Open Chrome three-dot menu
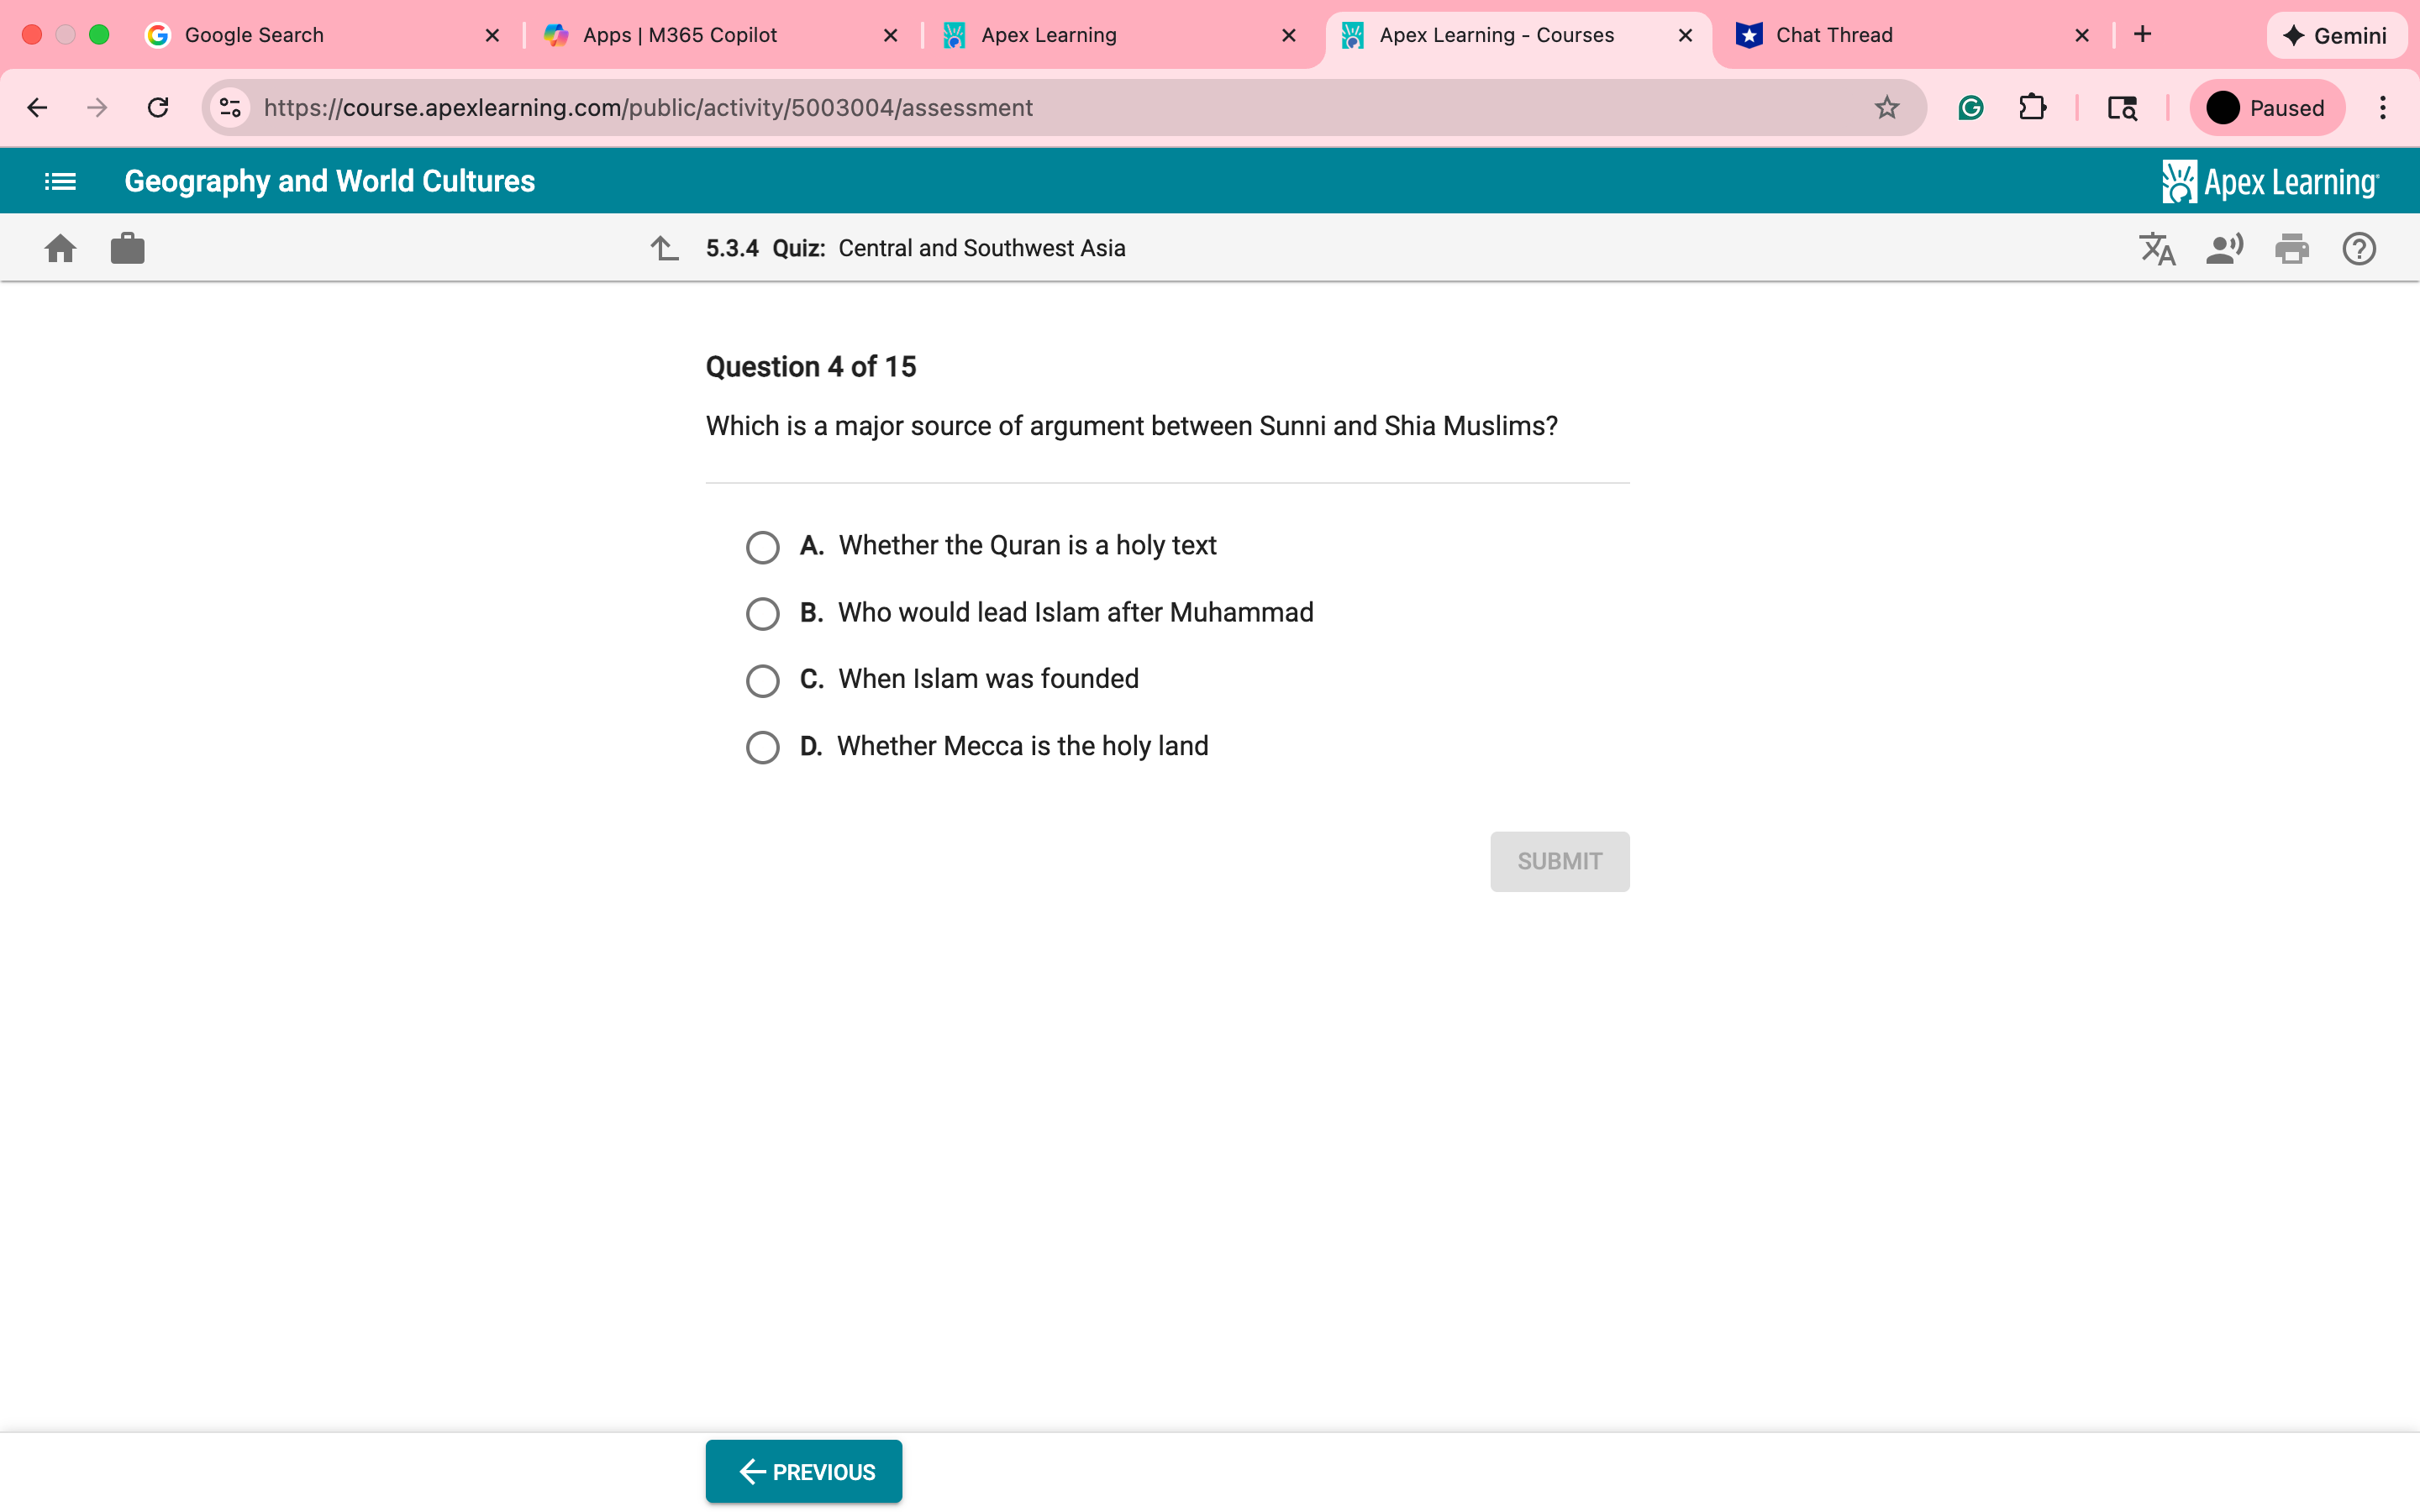 tap(2382, 107)
